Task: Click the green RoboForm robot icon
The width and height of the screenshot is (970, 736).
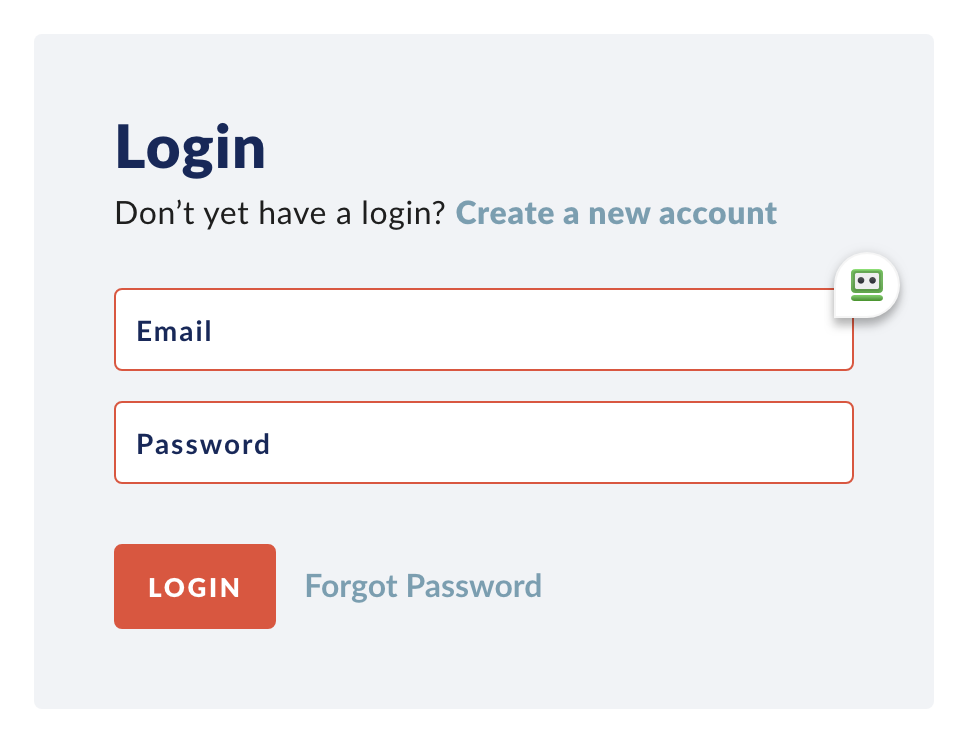Action: point(866,285)
